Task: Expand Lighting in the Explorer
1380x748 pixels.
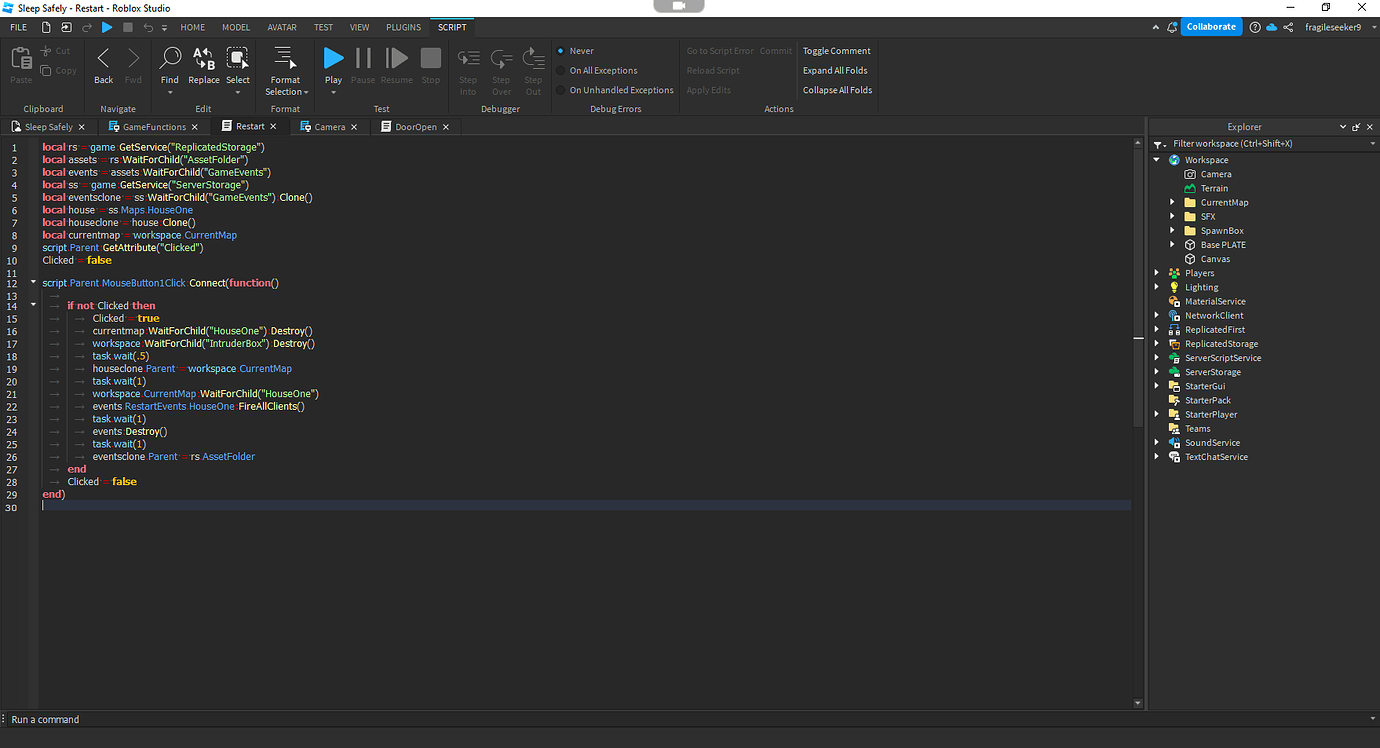Action: 1157,287
